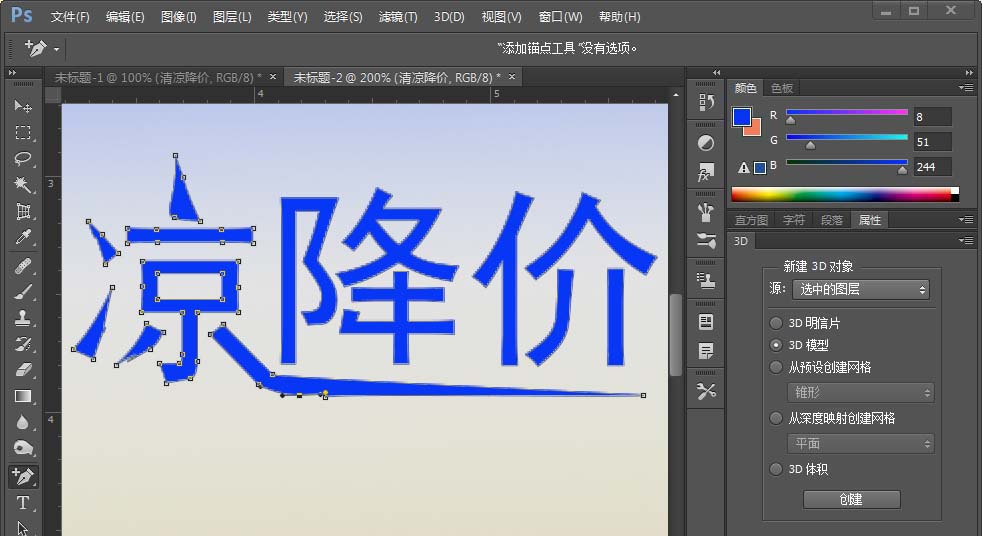Click the 创建 button
Screen dimensions: 982x536
tap(851, 499)
